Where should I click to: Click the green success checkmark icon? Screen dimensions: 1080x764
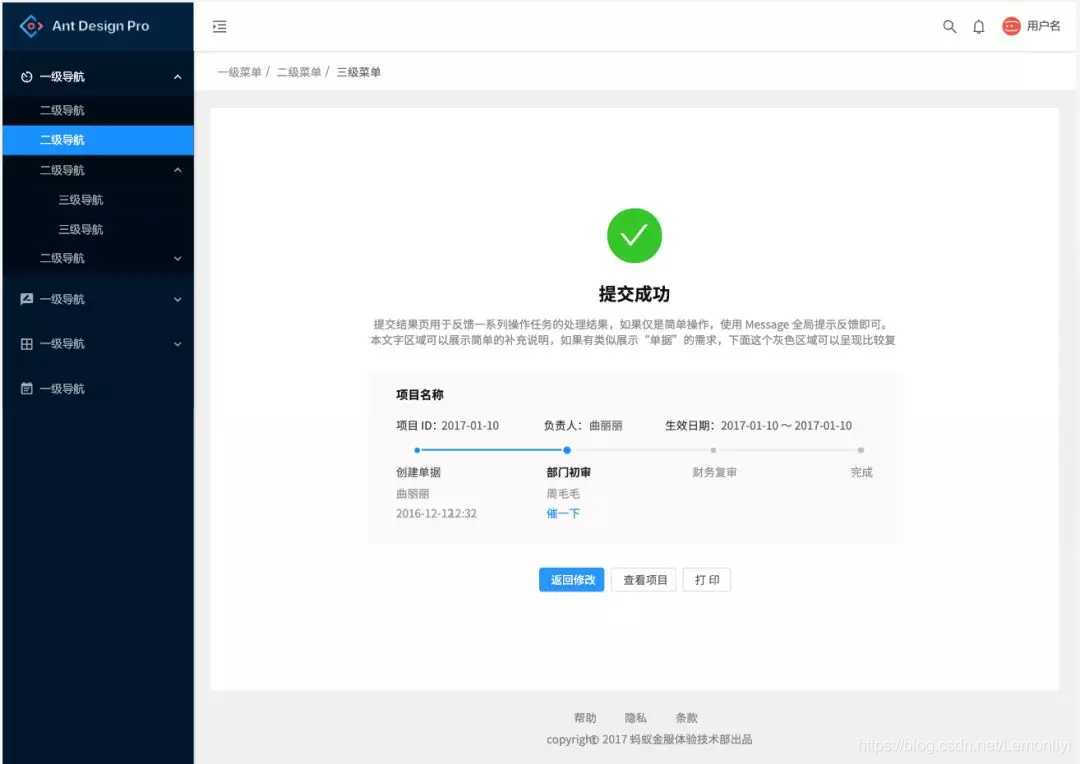pyautogui.click(x=634, y=235)
